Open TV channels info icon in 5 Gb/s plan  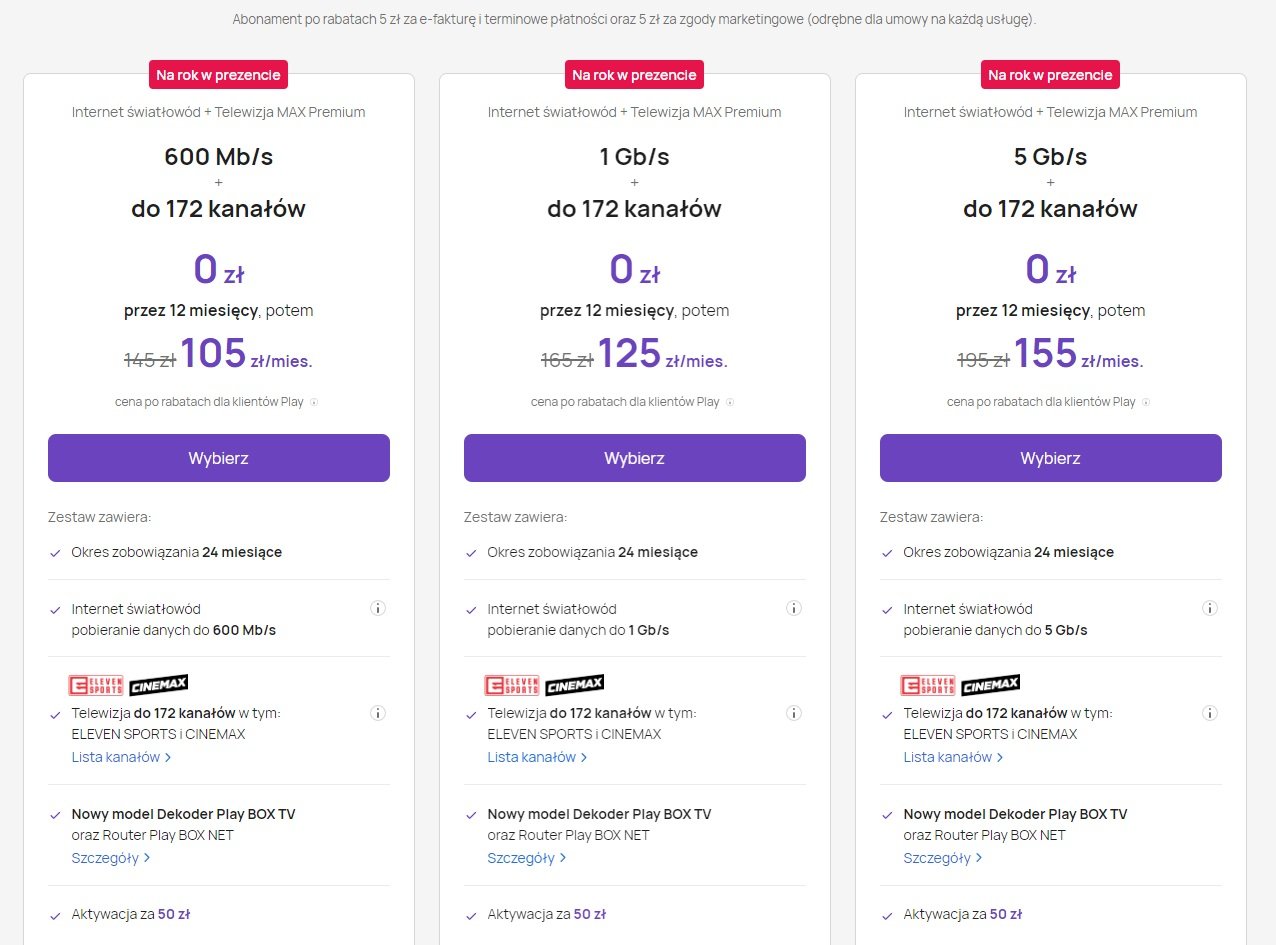click(1210, 713)
